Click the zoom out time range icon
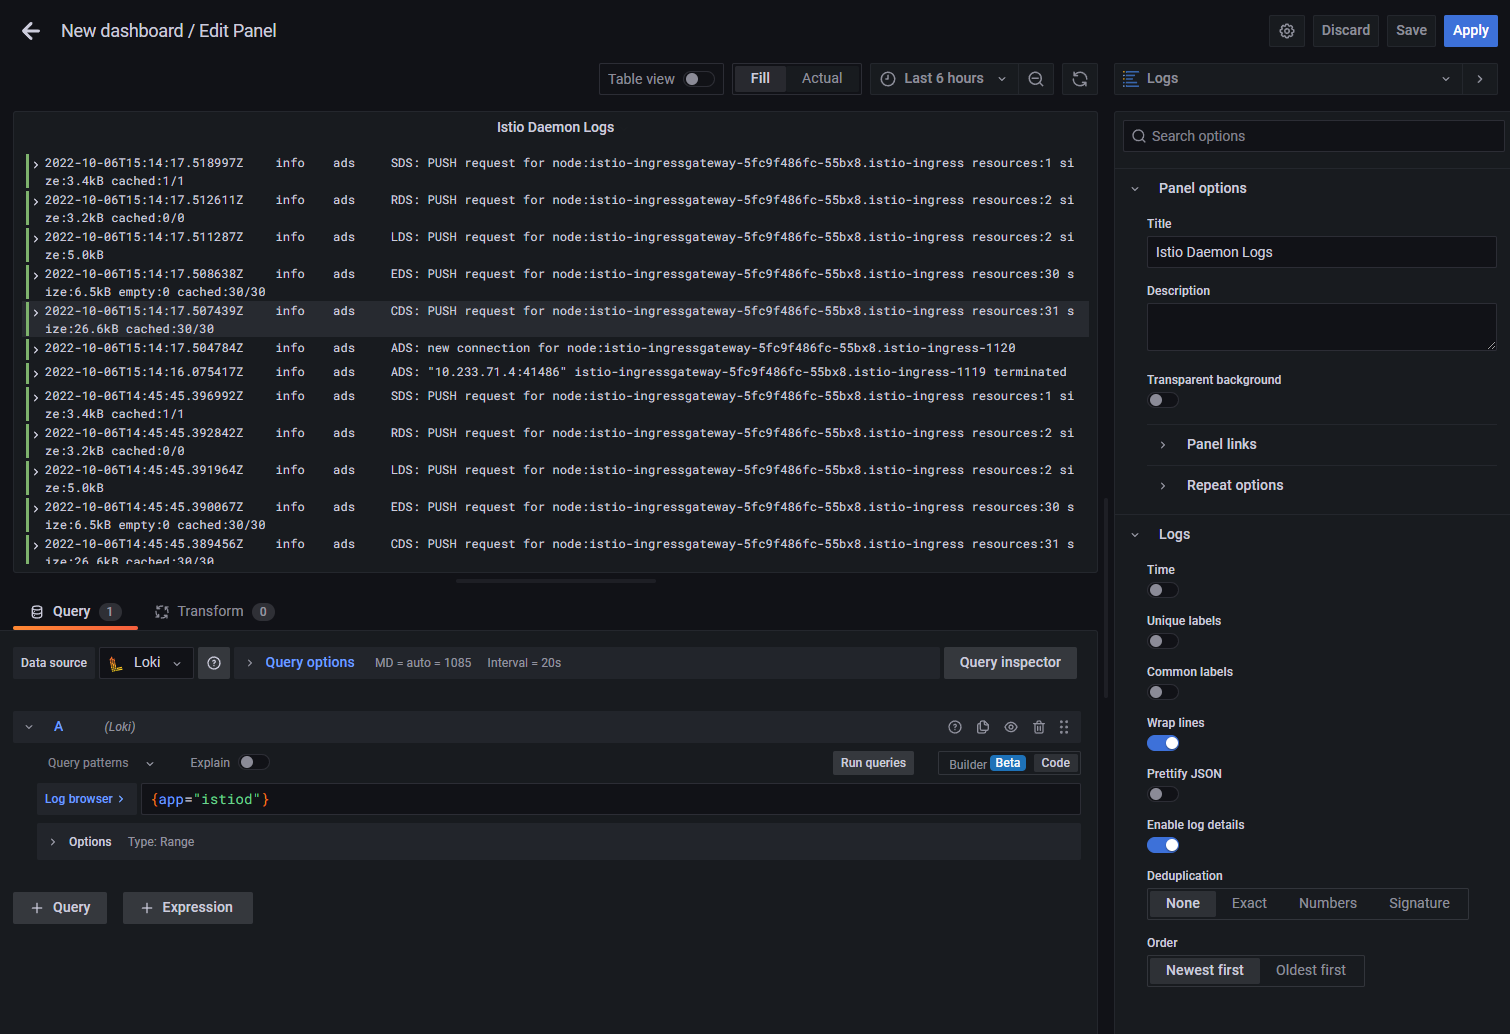 pos(1036,79)
